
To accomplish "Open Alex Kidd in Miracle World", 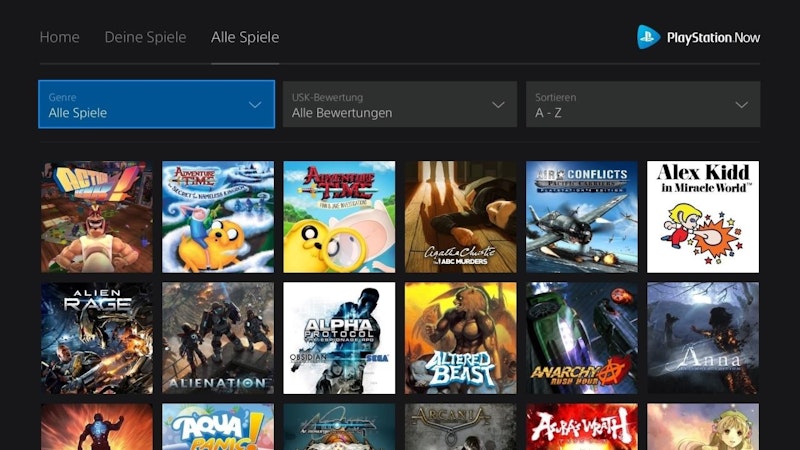I will [x=703, y=217].
